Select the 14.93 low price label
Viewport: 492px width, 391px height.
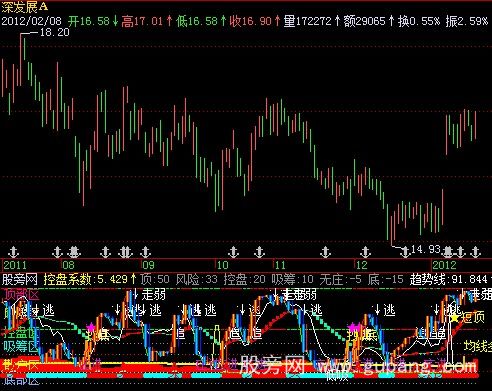point(425,249)
